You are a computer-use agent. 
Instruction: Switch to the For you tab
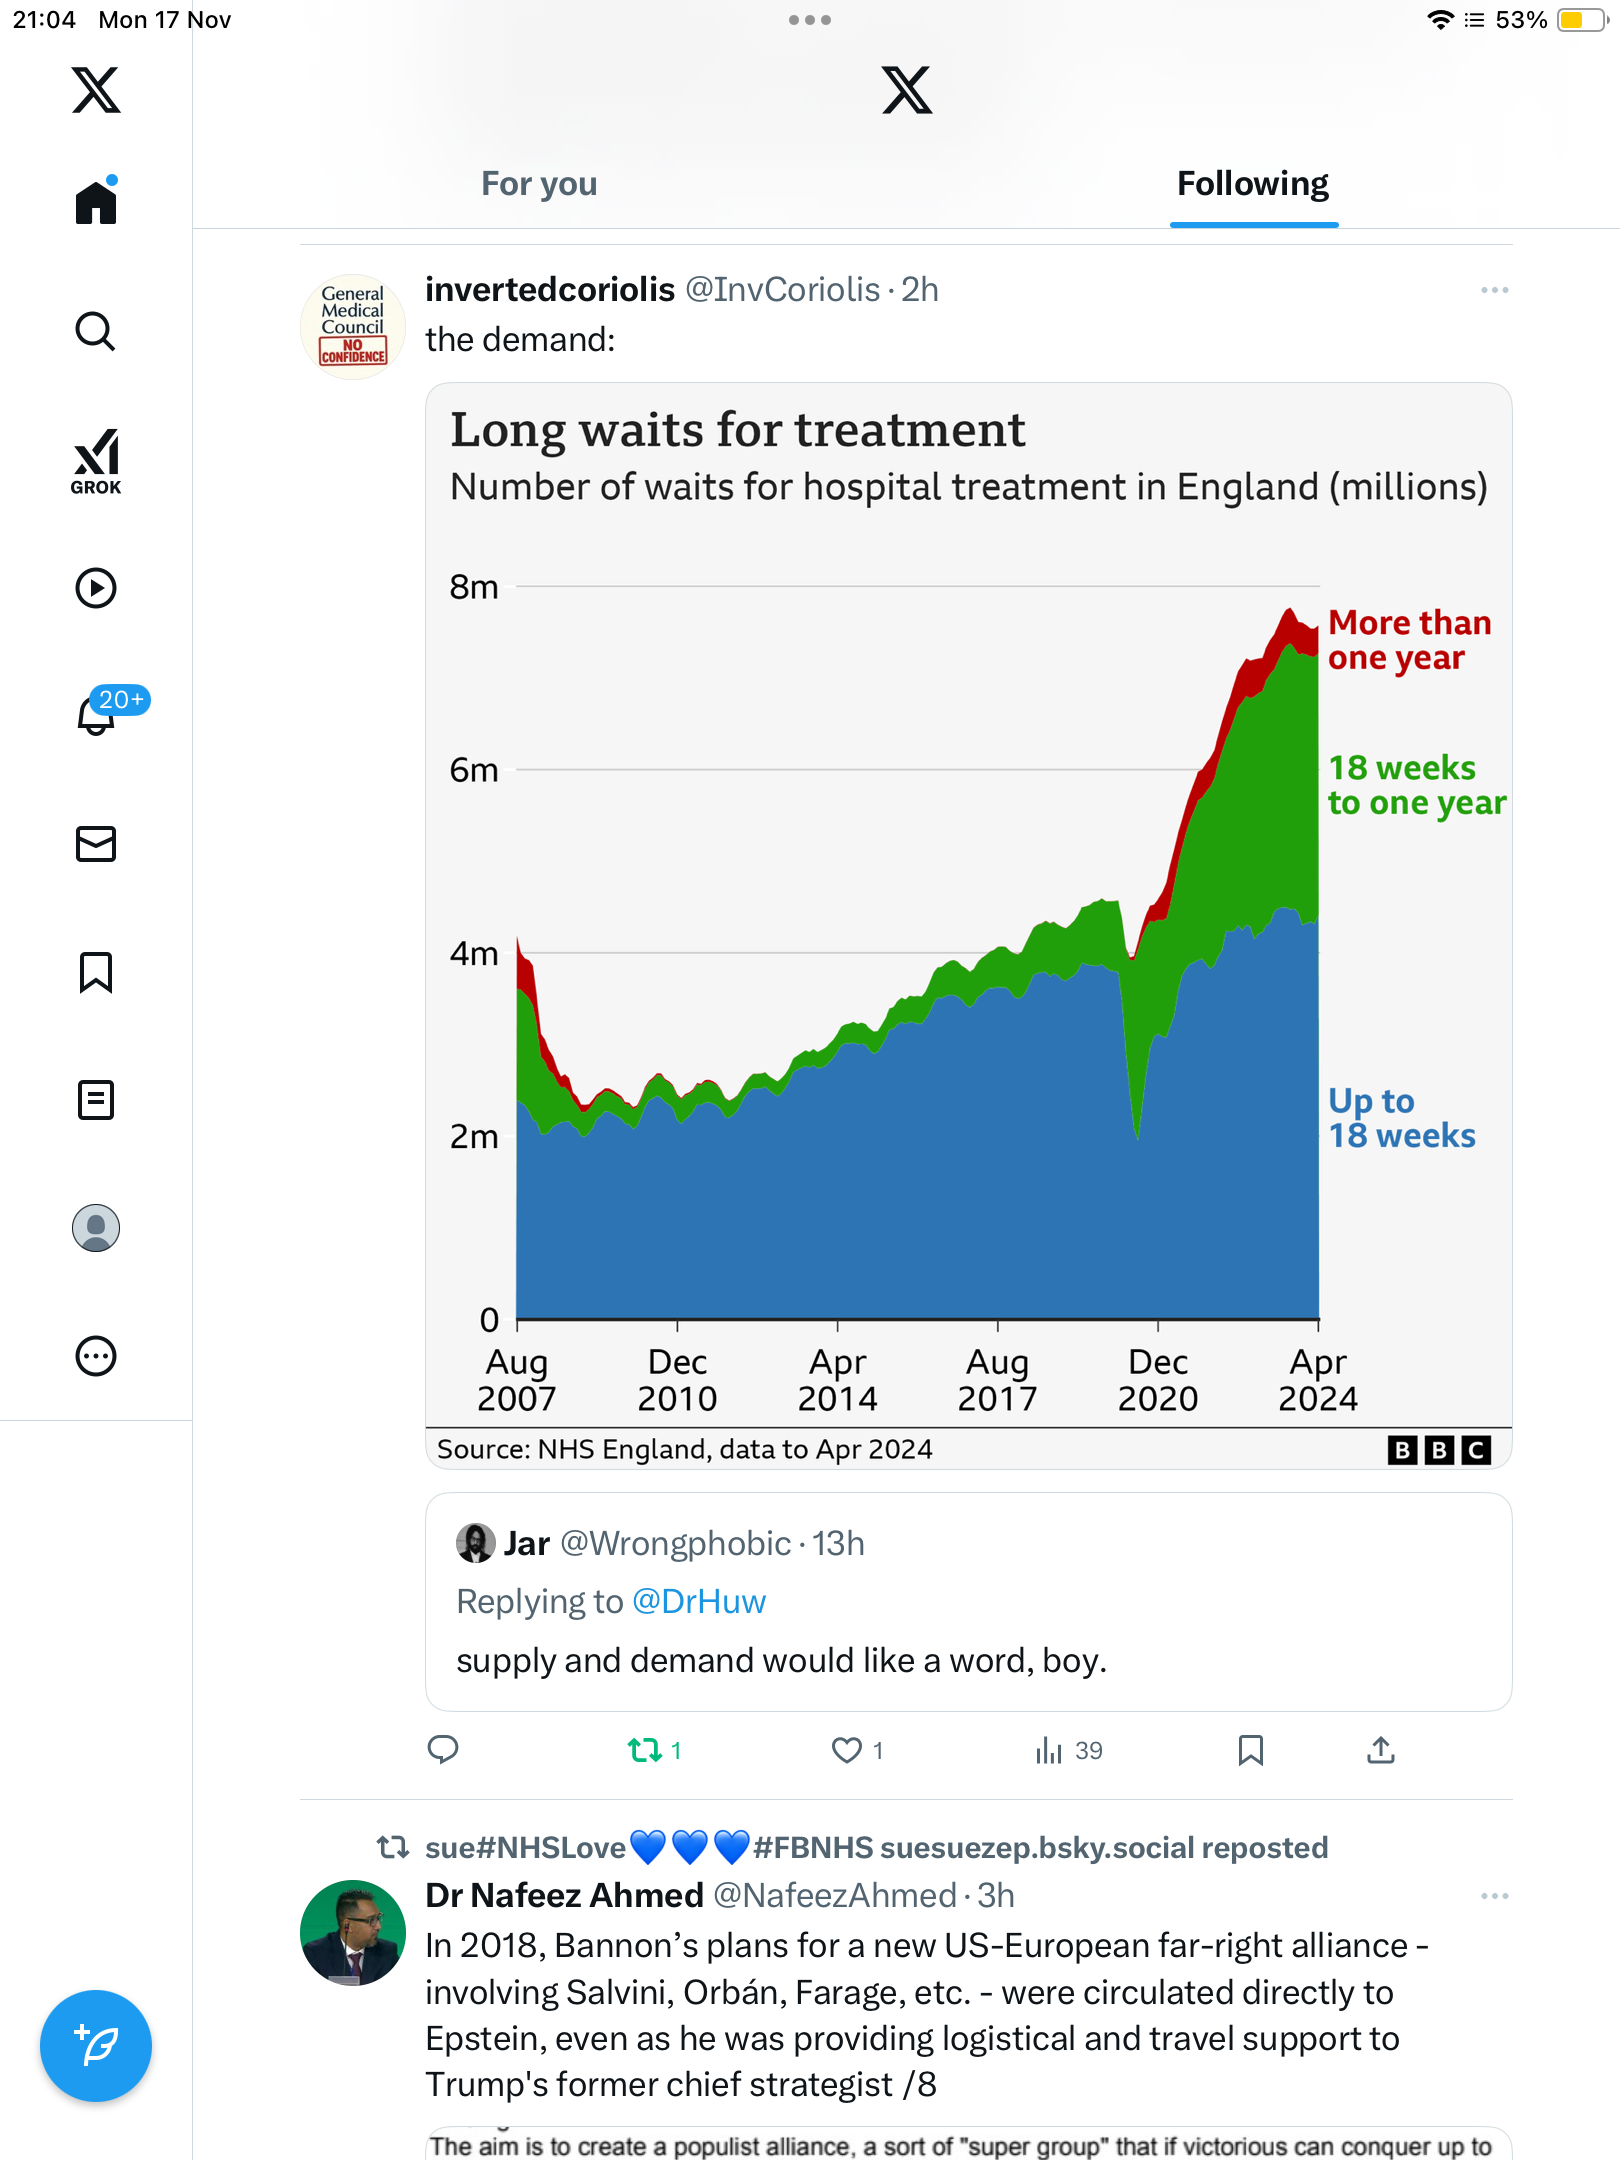539,184
